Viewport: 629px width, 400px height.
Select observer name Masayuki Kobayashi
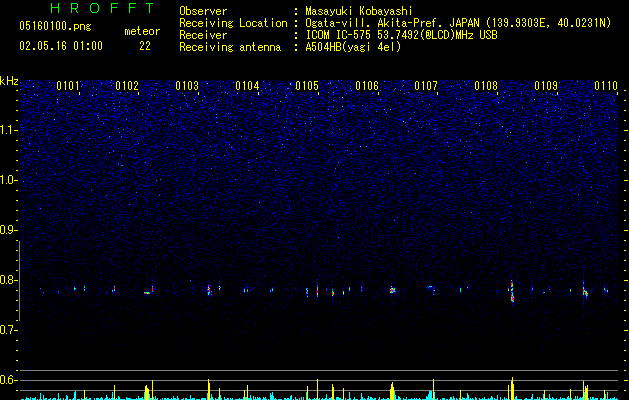tap(359, 11)
